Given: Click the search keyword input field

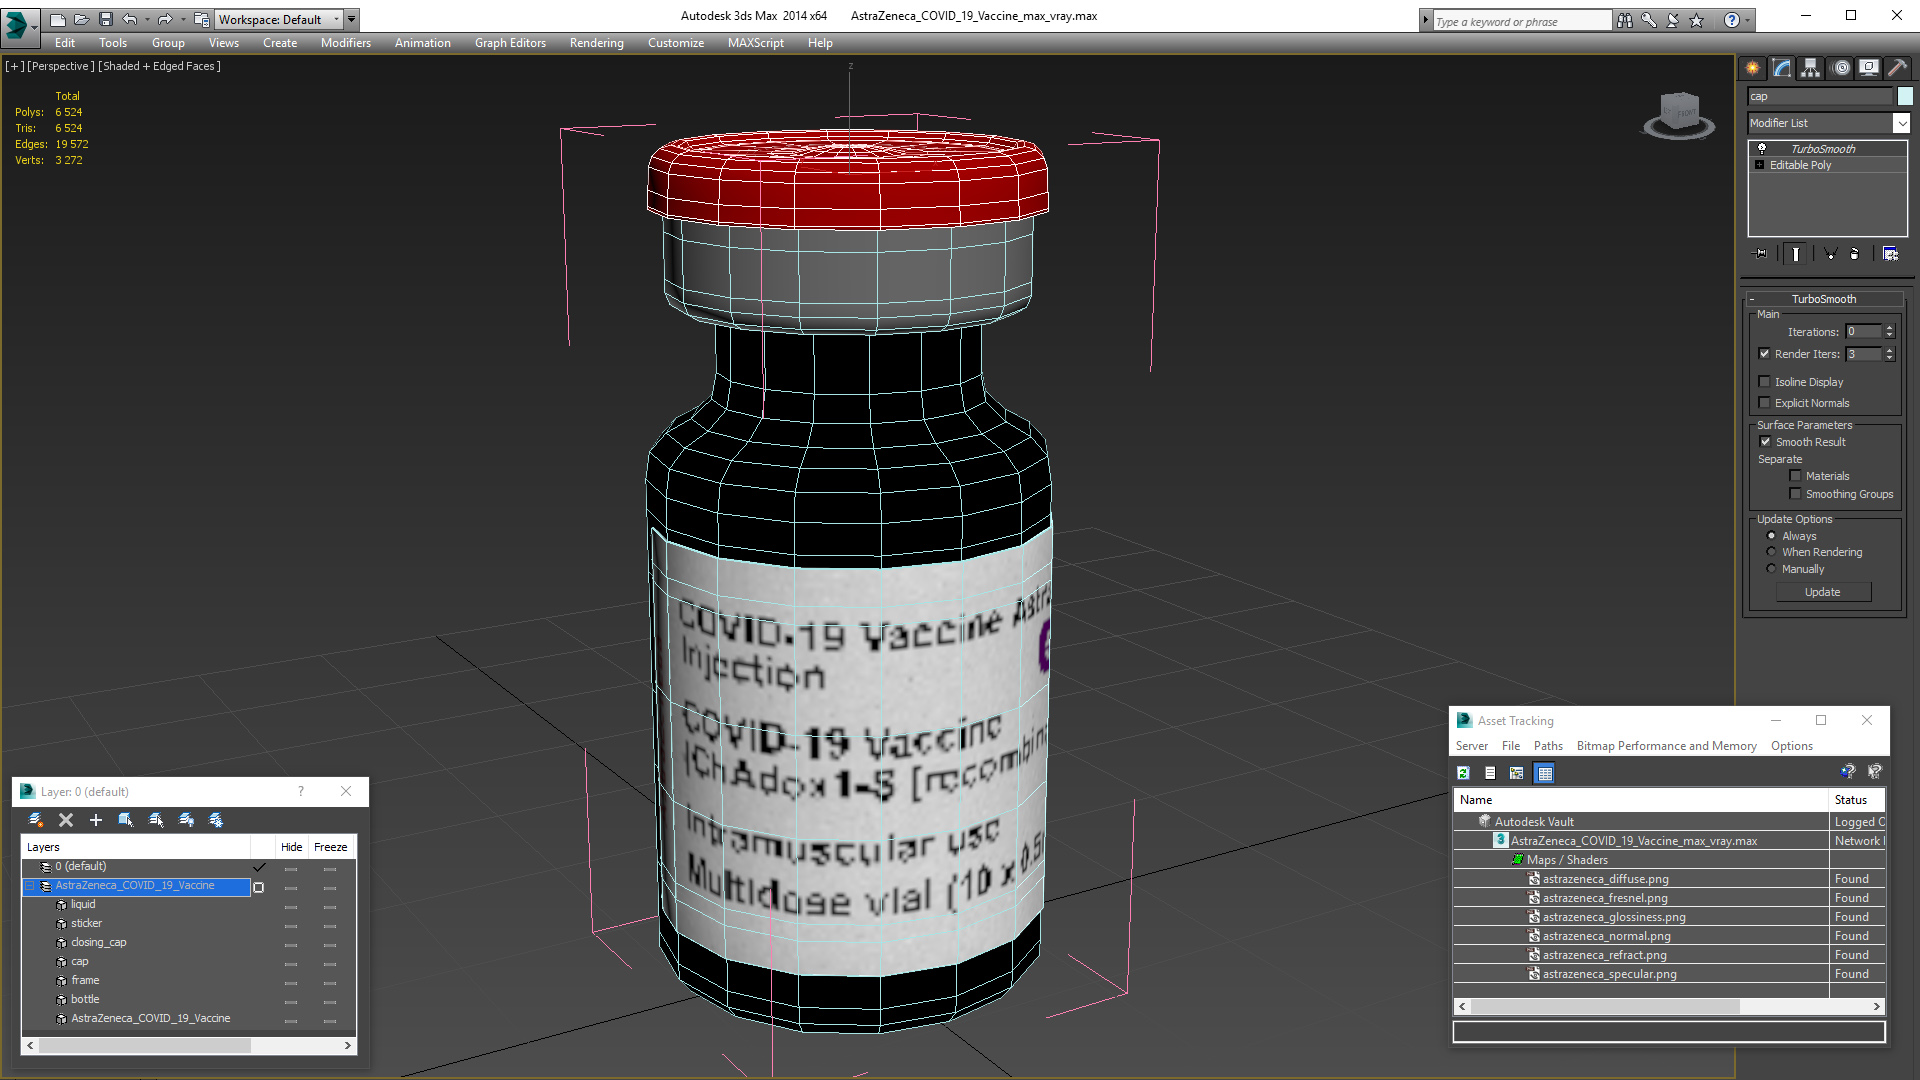Looking at the screenshot, I should tap(1522, 21).
